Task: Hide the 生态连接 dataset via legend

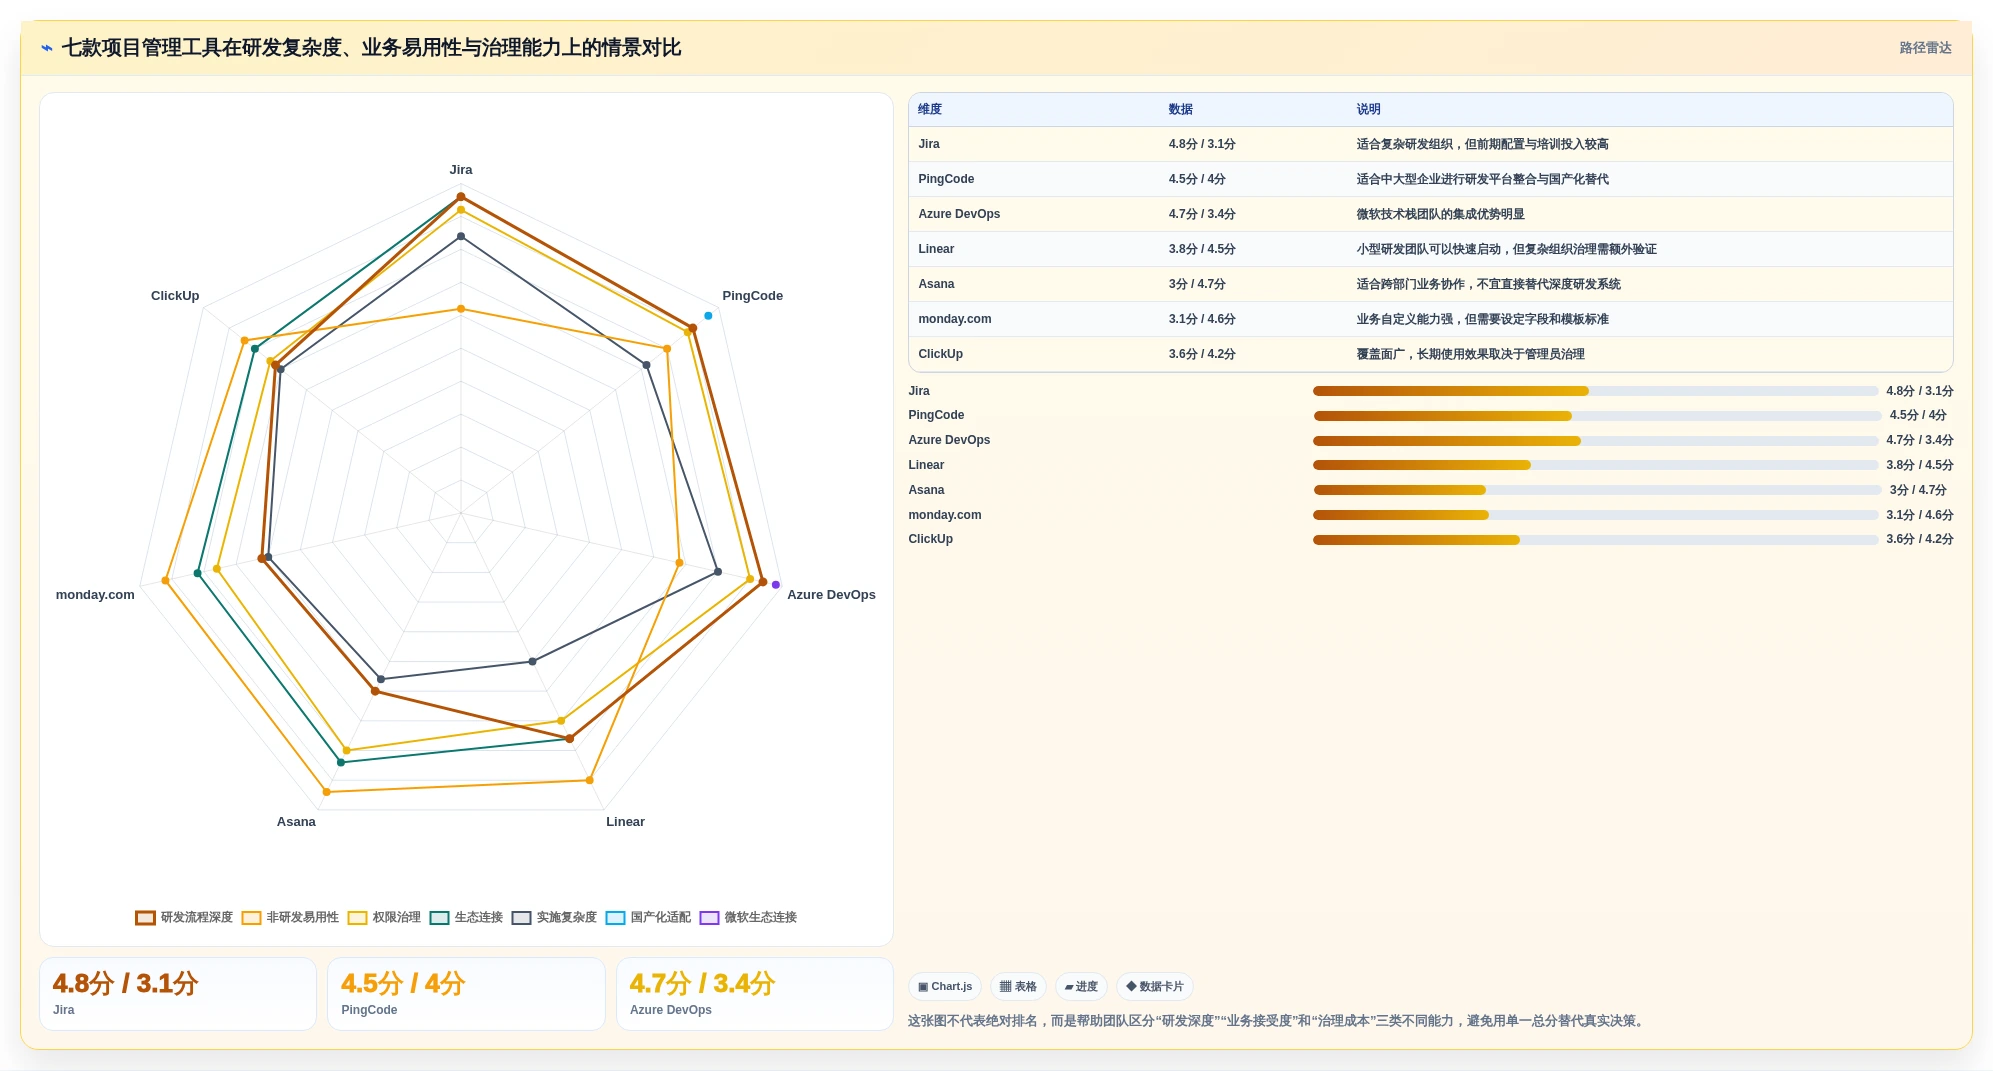Action: pyautogui.click(x=466, y=917)
